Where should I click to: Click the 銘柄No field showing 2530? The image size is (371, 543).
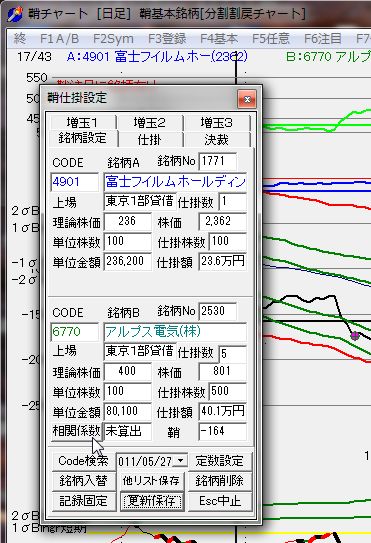tap(218, 311)
